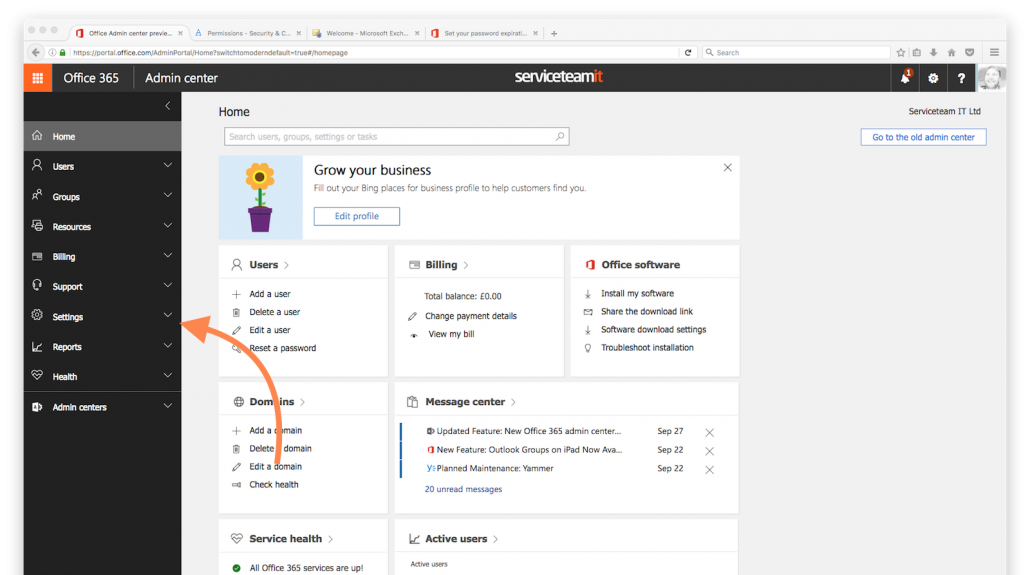Click the Groups icon in sidebar
Image resolution: width=1030 pixels, height=575 pixels.
pyautogui.click(x=37, y=195)
